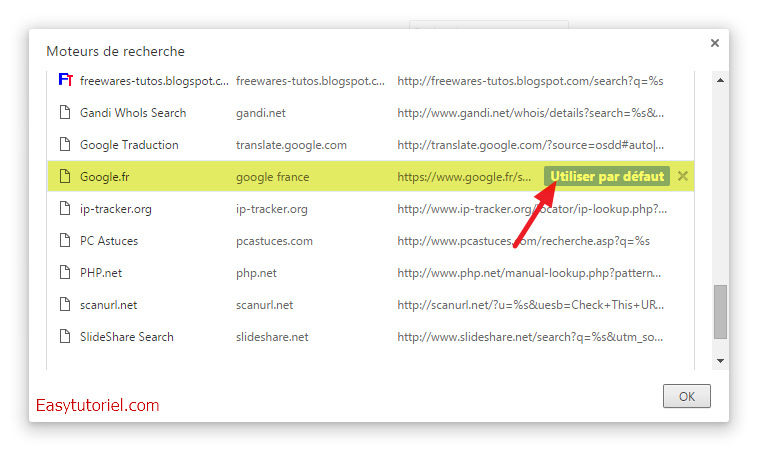This screenshot has width=769, height=450.
Task: Click the page icon beside Gandi WhoIs Search
Action: pos(65,112)
